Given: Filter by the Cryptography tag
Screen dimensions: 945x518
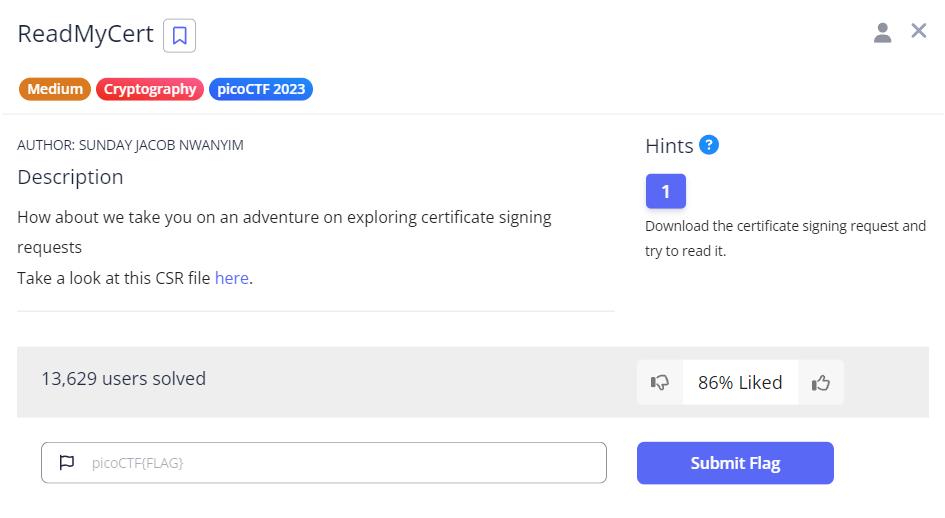Looking at the screenshot, I should 150,89.
